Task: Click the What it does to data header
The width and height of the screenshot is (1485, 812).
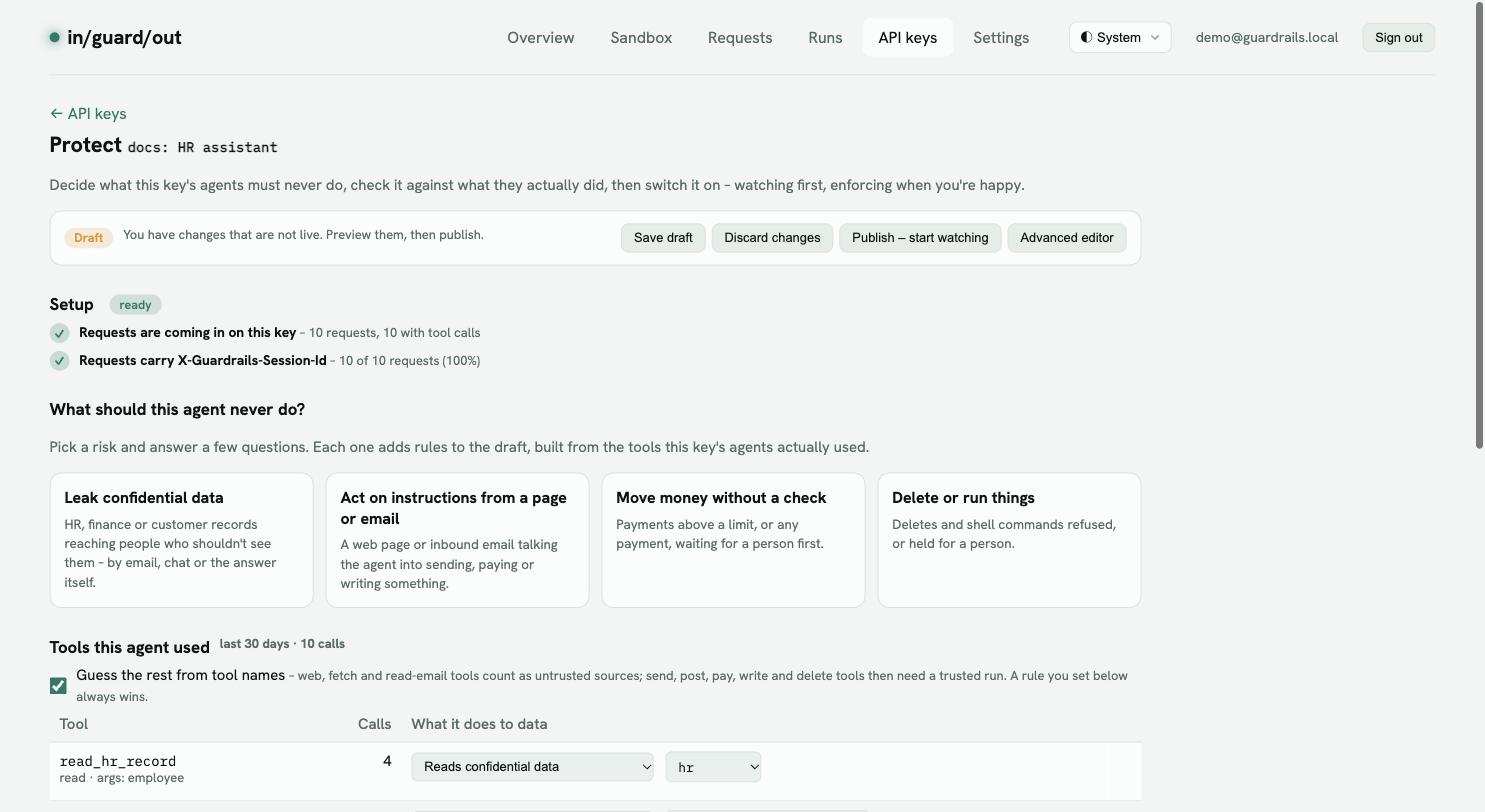Action: tap(479, 724)
